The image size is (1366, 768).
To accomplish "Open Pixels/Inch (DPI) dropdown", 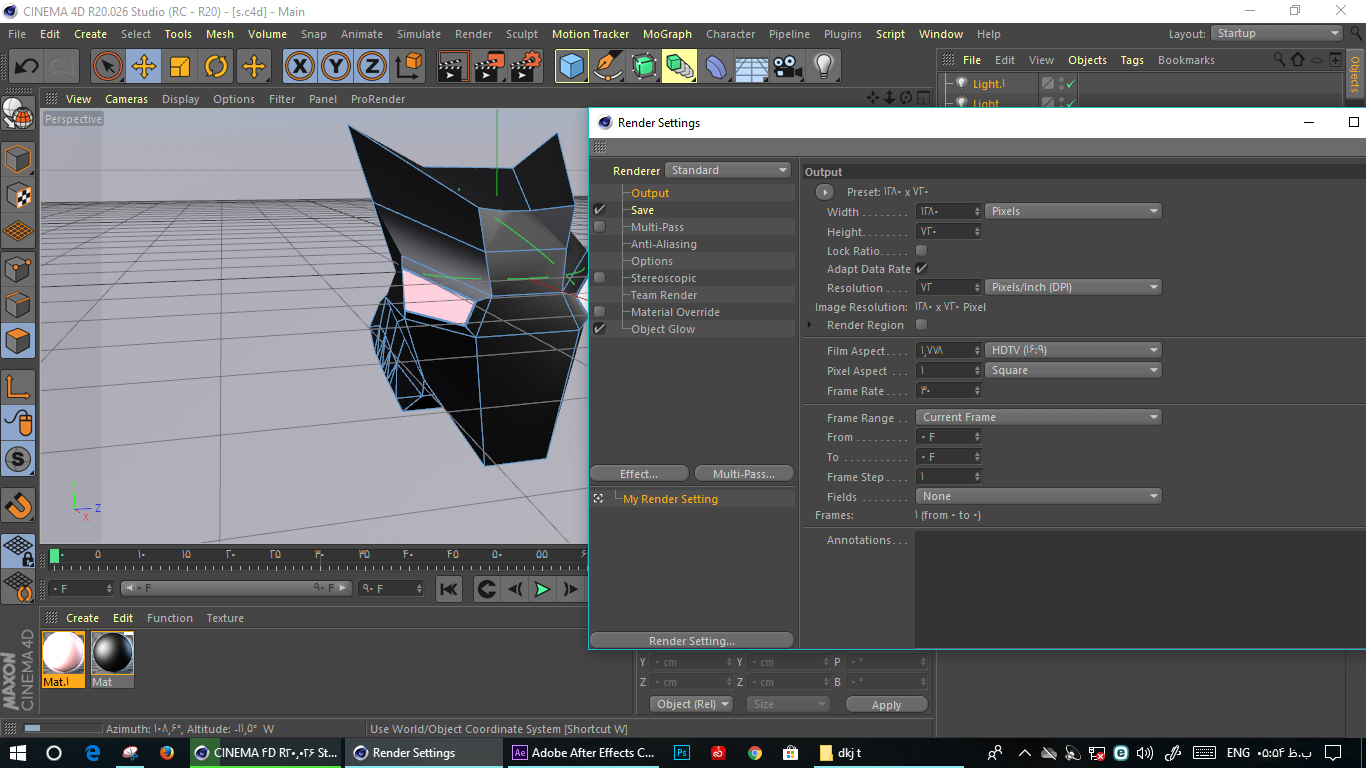I will (x=1073, y=287).
